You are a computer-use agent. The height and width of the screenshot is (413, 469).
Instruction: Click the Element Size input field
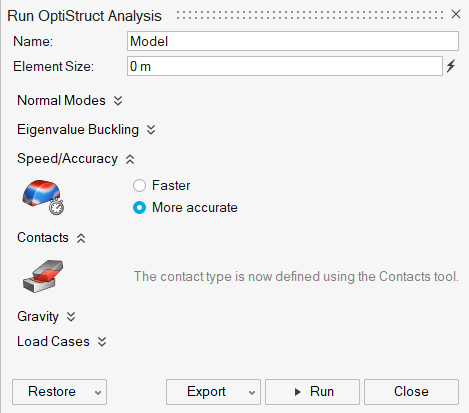[x=285, y=66]
